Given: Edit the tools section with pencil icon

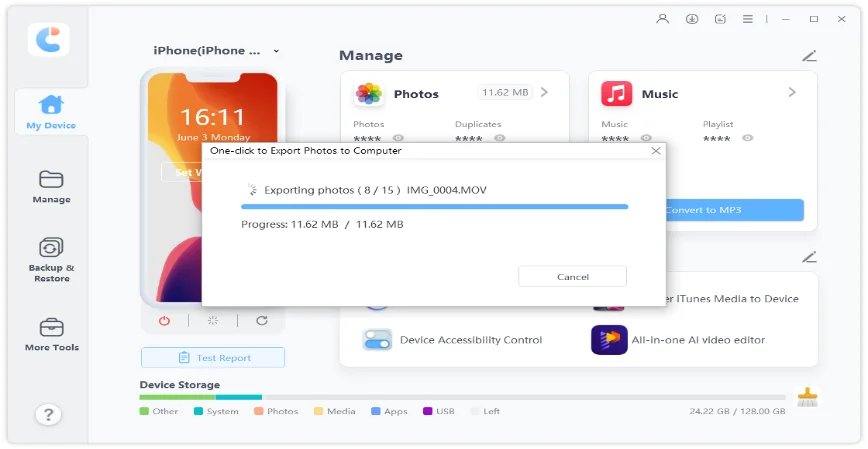Looking at the screenshot, I should [809, 257].
